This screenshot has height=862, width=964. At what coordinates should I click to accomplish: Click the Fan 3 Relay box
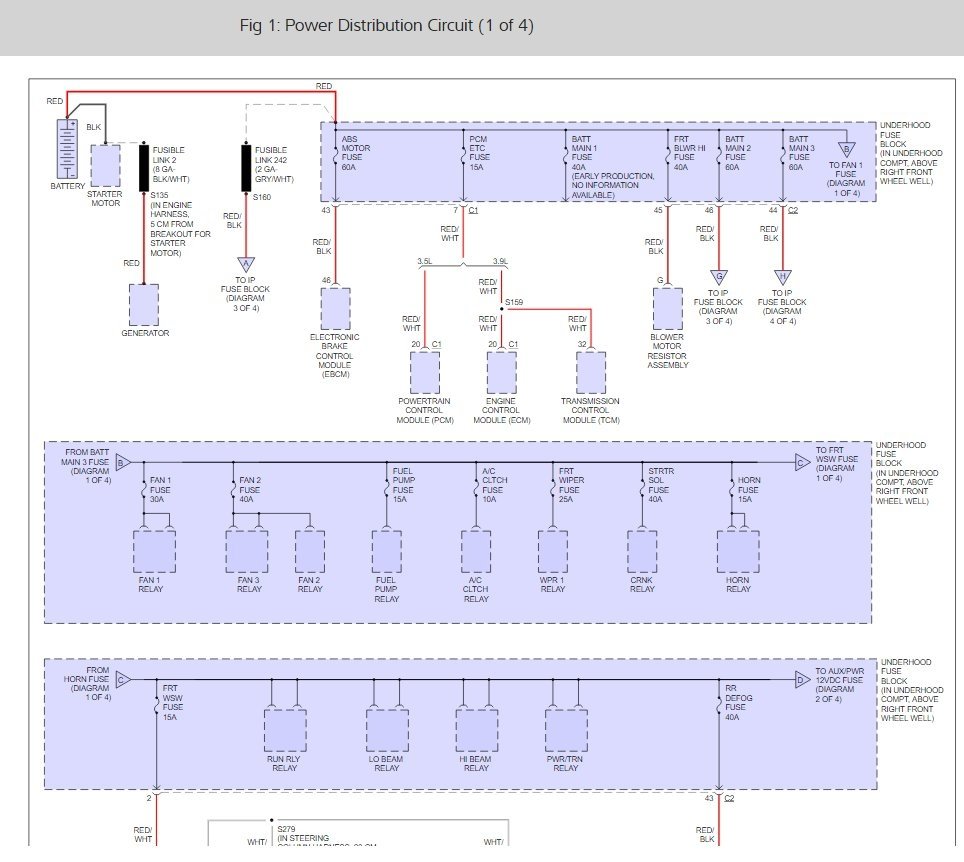point(247,552)
